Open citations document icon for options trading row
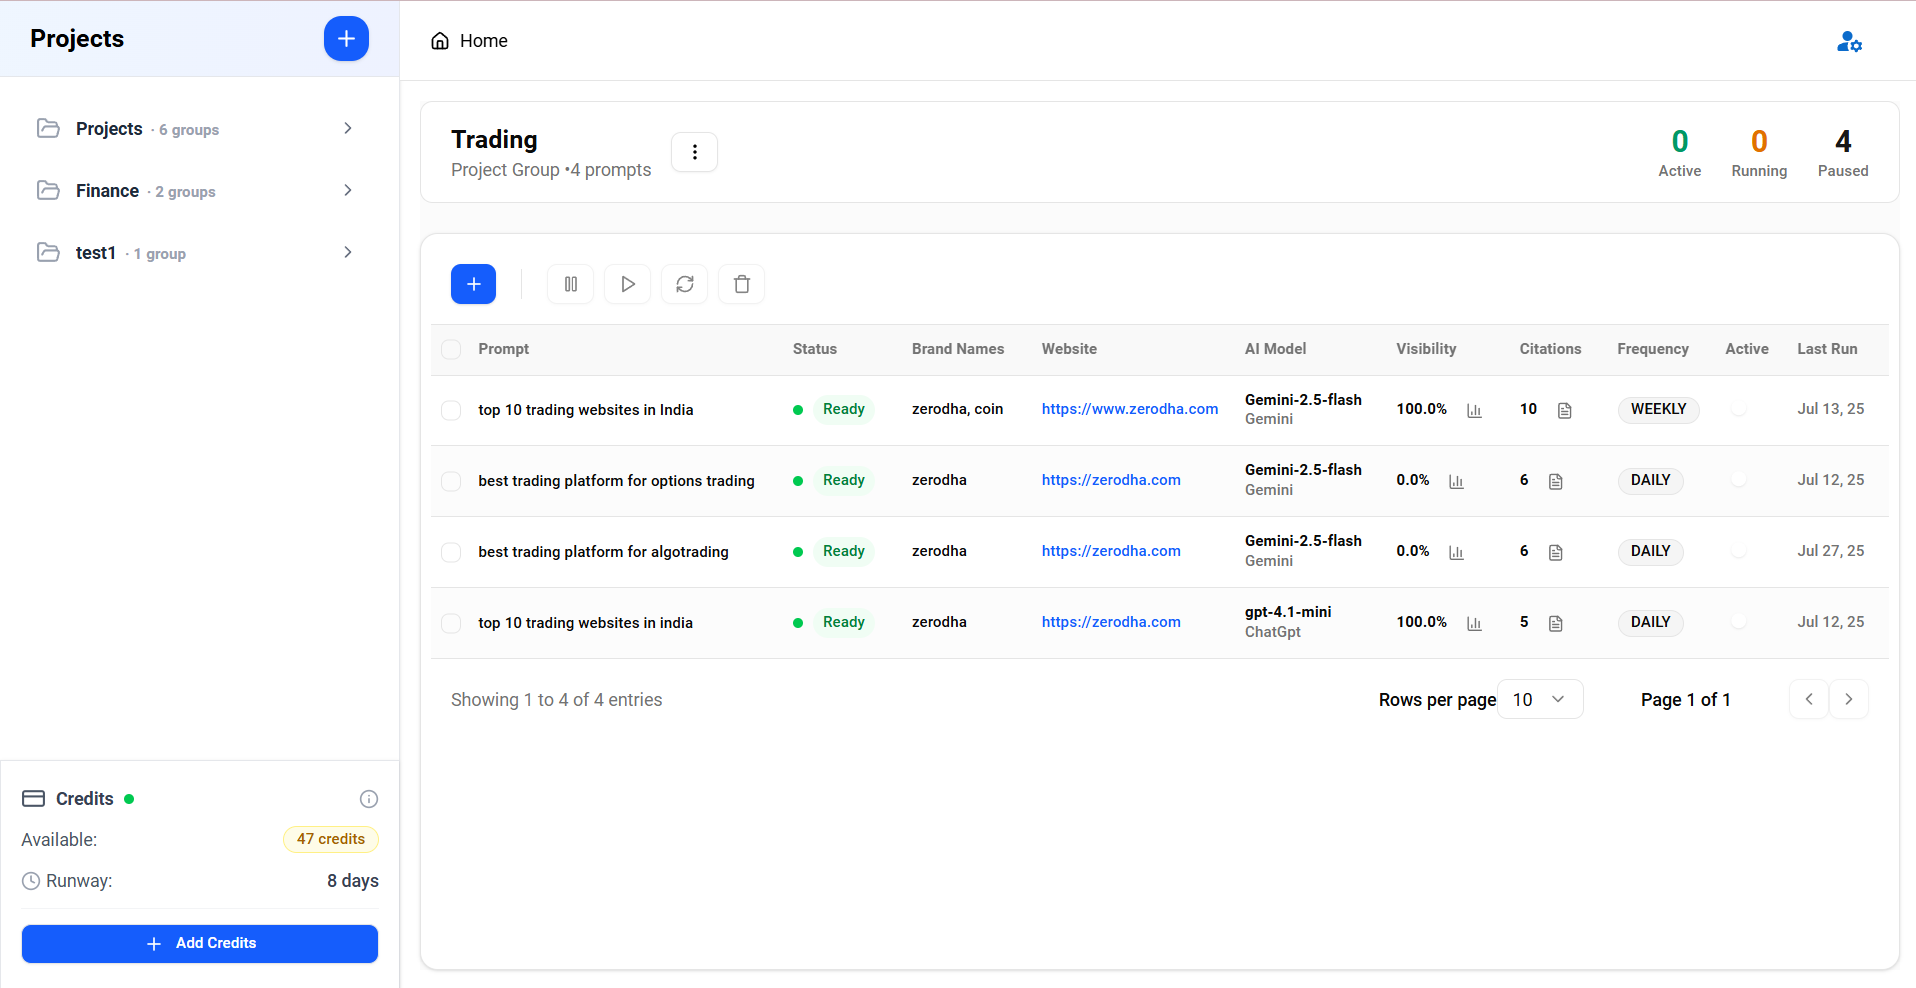Screen dimensions: 1916x988 pos(1556,481)
